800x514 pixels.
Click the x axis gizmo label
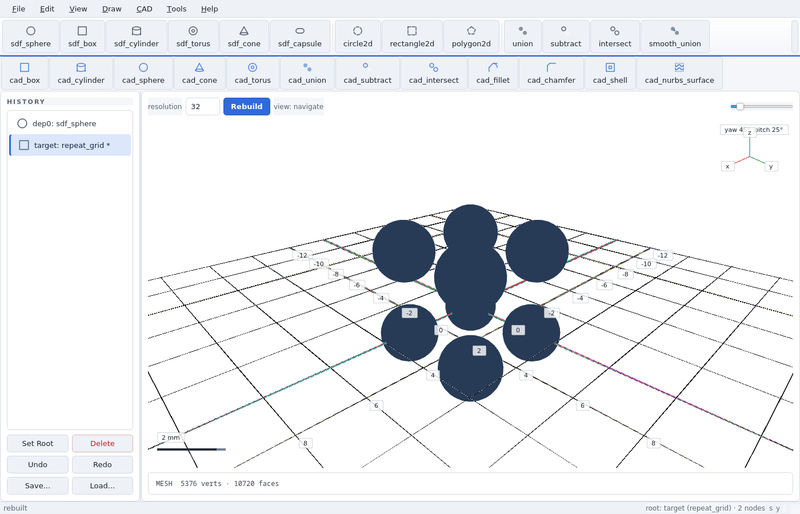click(x=728, y=166)
